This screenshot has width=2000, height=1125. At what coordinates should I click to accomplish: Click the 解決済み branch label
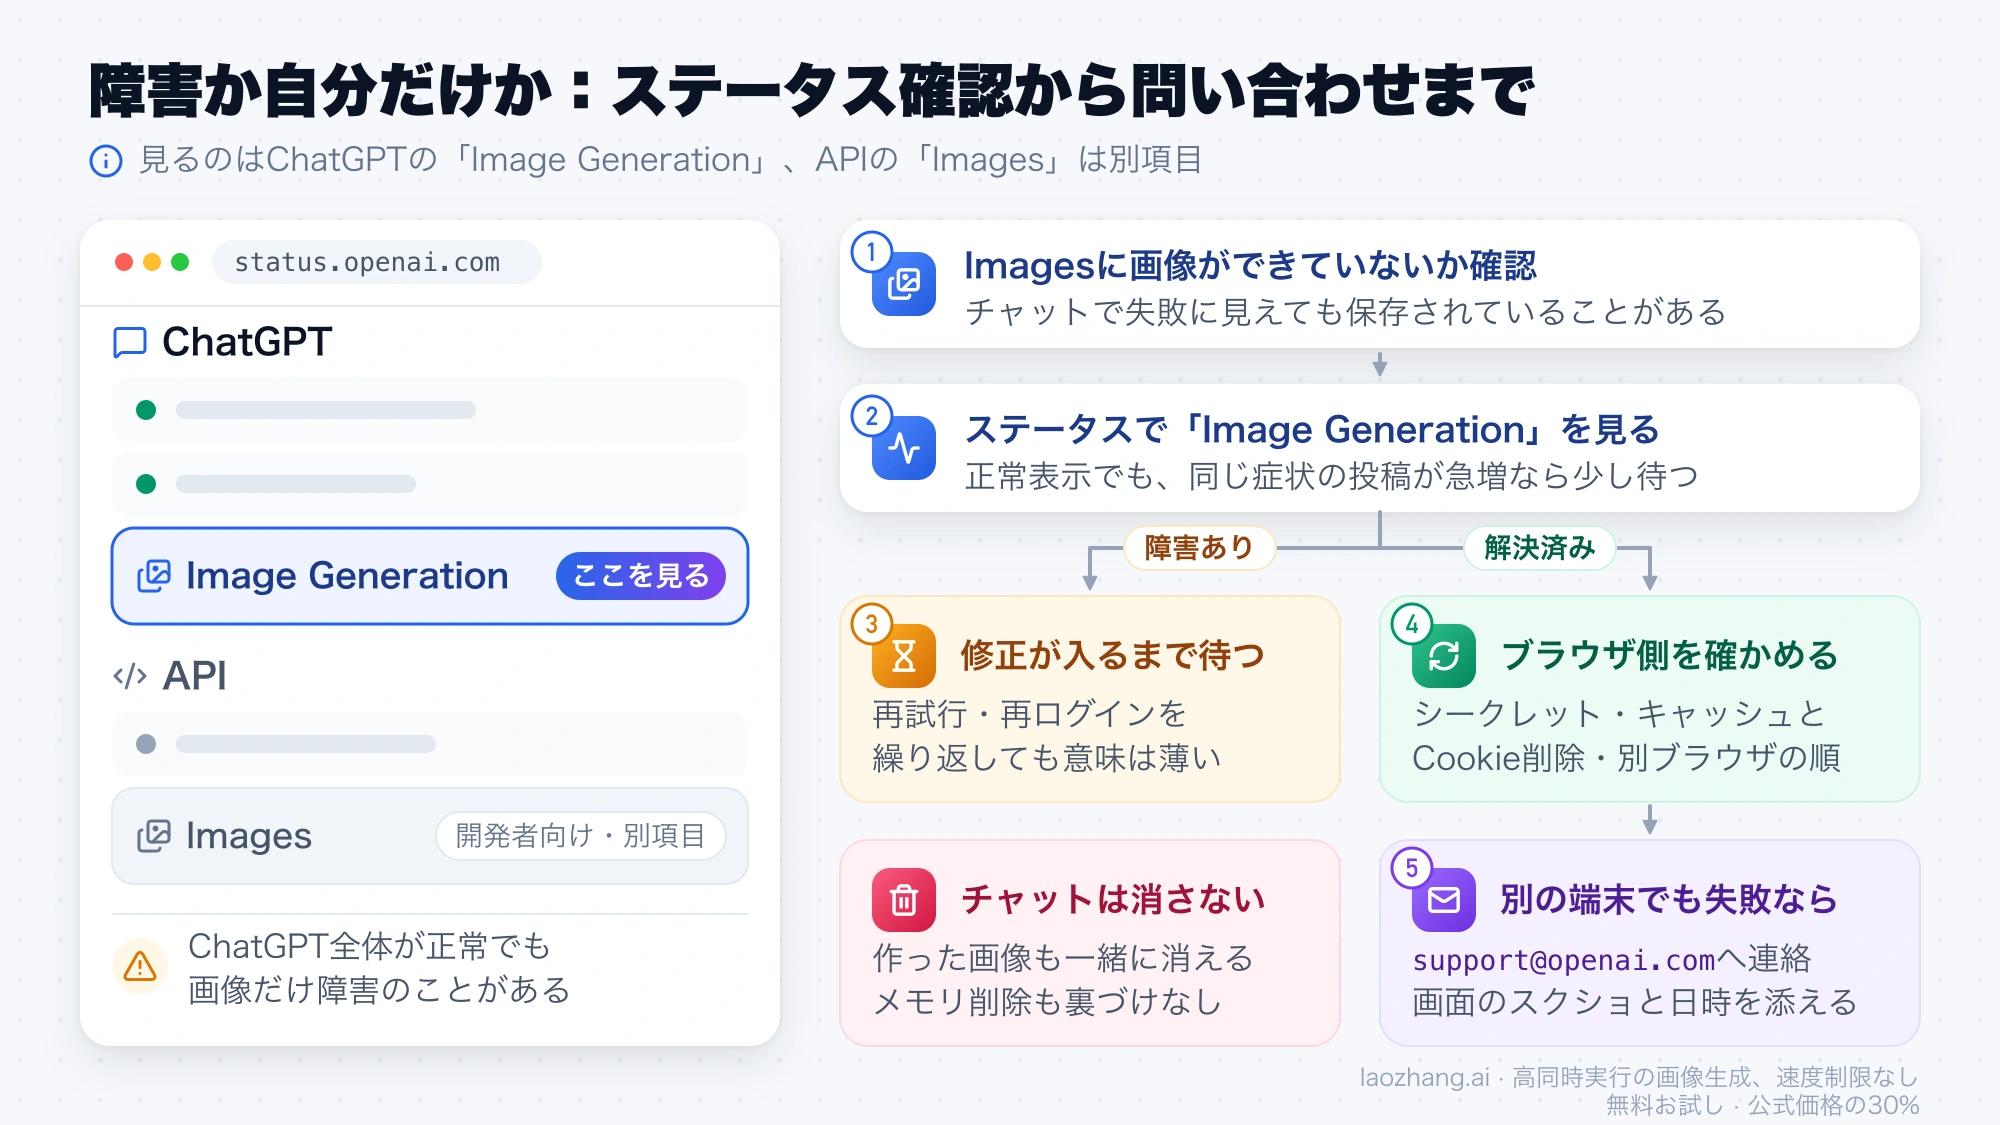[1540, 548]
